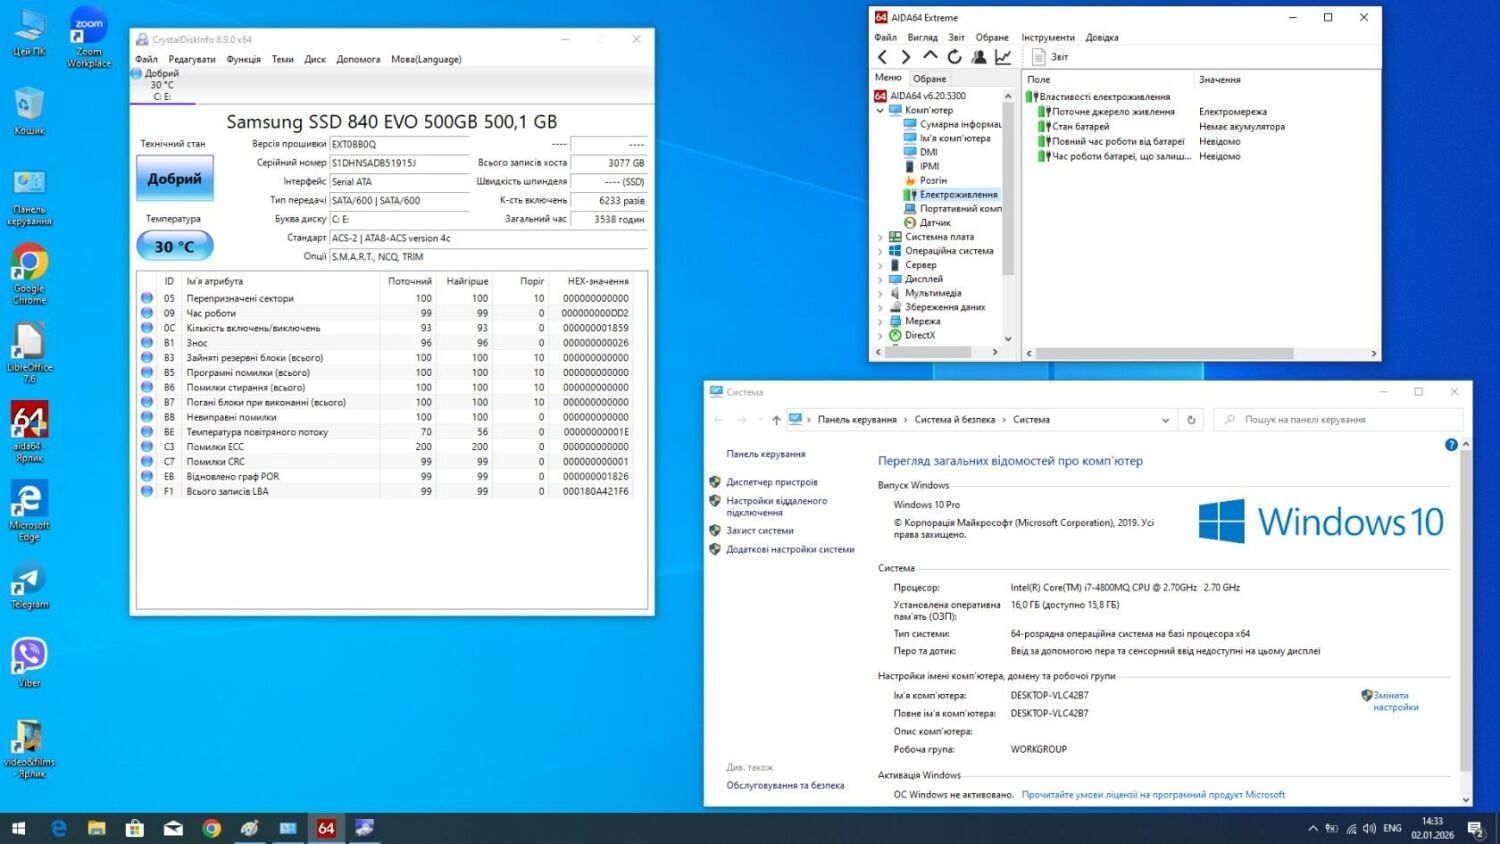The height and width of the screenshot is (844, 1500).
Task: Open the Функція menu in CrystalDiskInfo
Action: tap(243, 59)
